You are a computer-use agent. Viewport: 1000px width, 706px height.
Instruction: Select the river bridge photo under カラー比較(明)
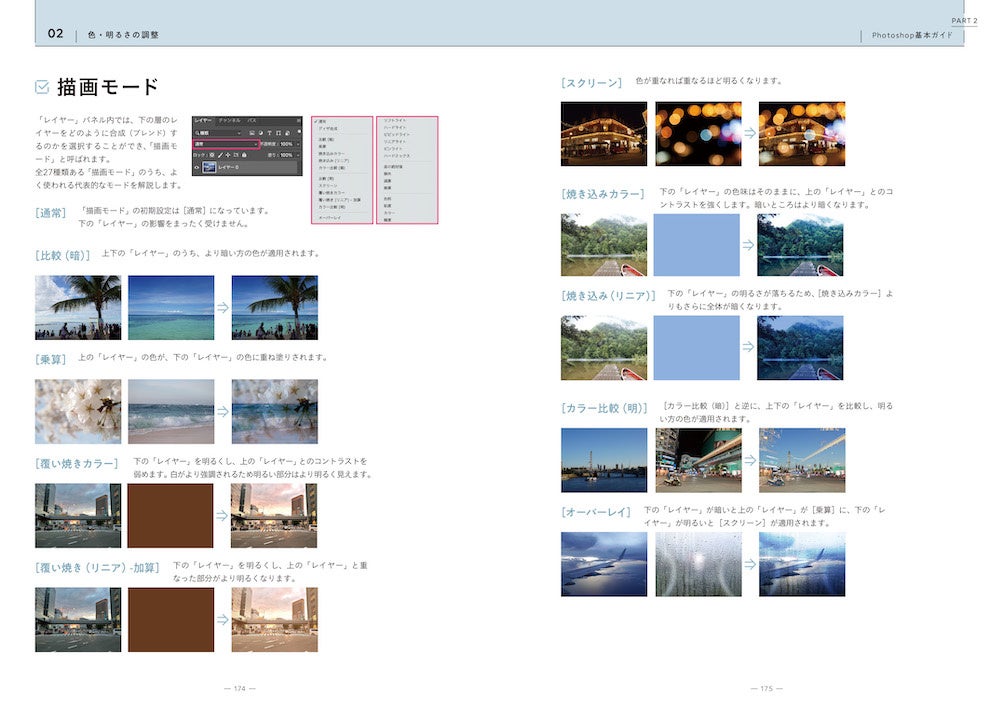coord(604,460)
